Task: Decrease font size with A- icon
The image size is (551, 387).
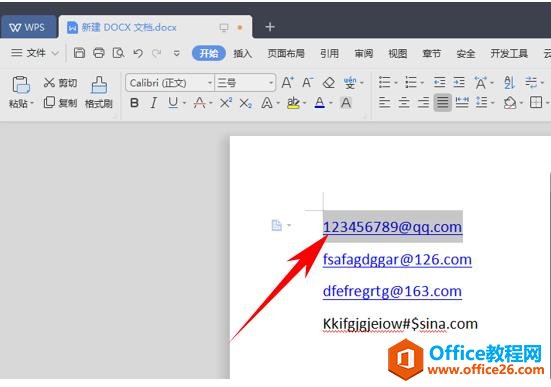Action: coord(308,83)
